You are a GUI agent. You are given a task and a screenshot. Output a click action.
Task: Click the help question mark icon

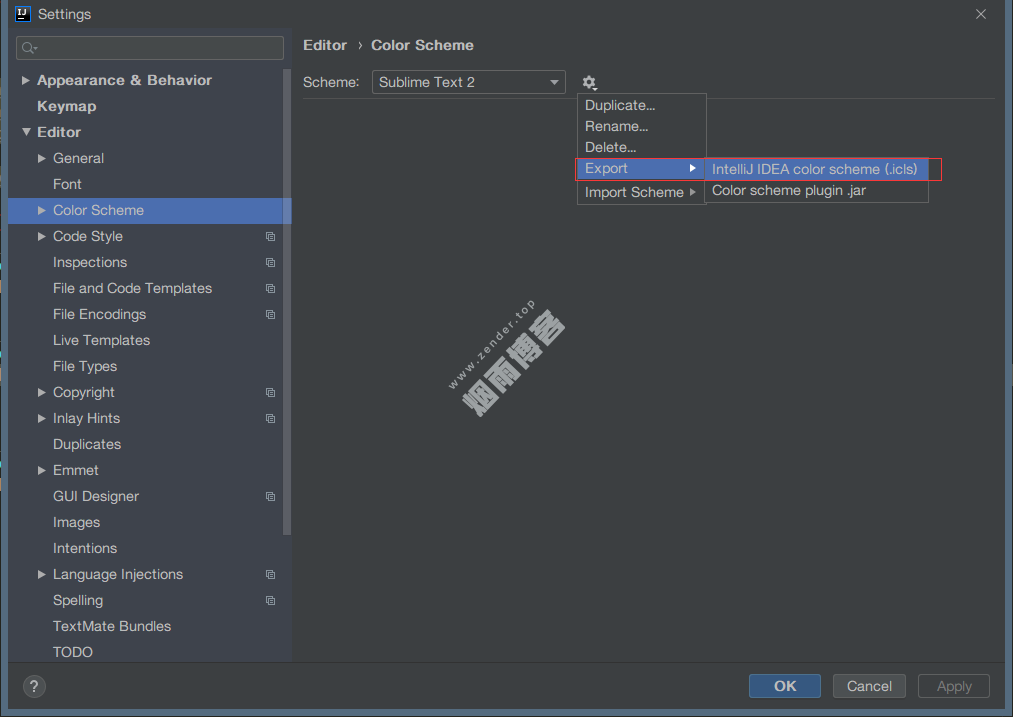[x=34, y=686]
